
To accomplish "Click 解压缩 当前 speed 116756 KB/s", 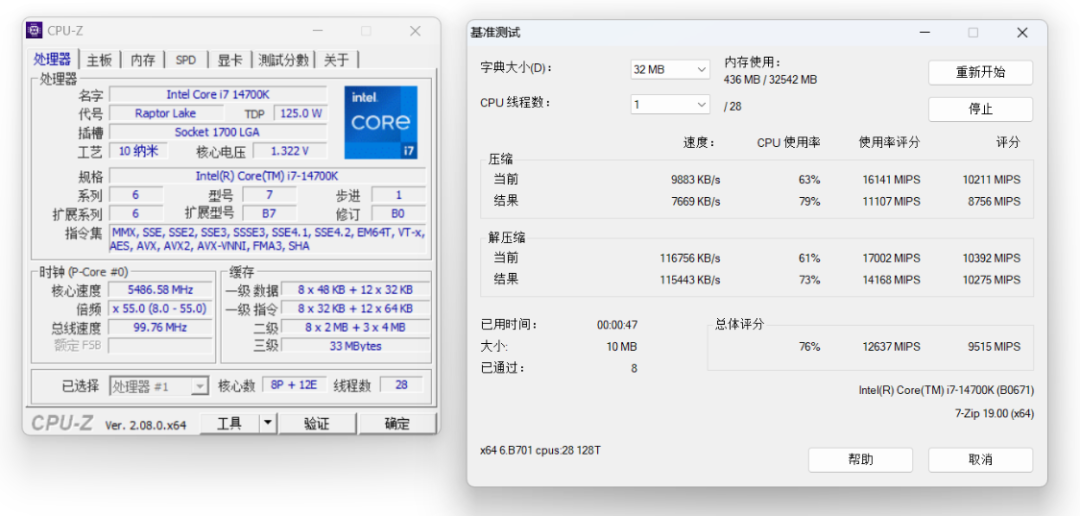I will click(x=690, y=258).
